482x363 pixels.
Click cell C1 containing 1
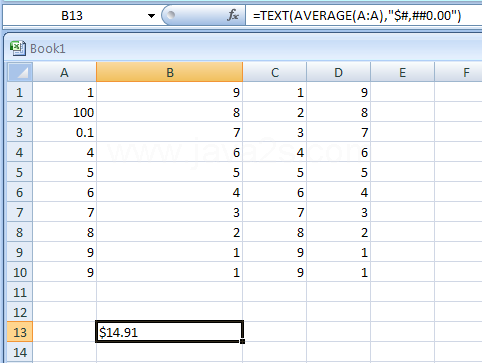275,92
